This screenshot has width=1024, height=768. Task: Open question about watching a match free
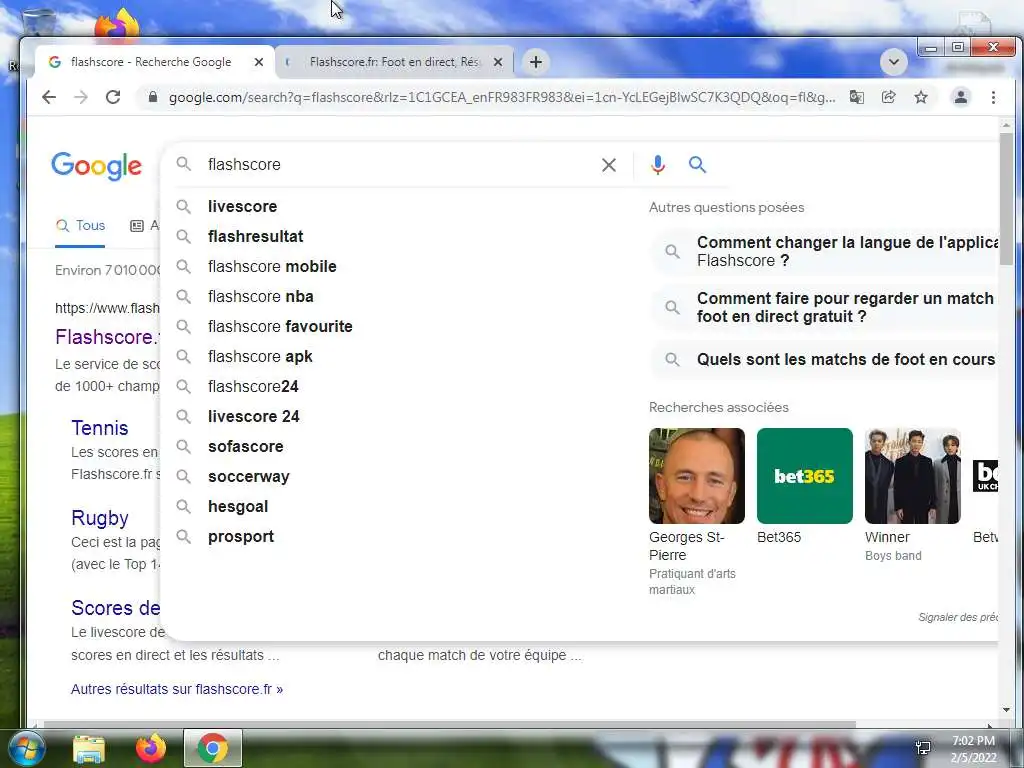pos(824,308)
